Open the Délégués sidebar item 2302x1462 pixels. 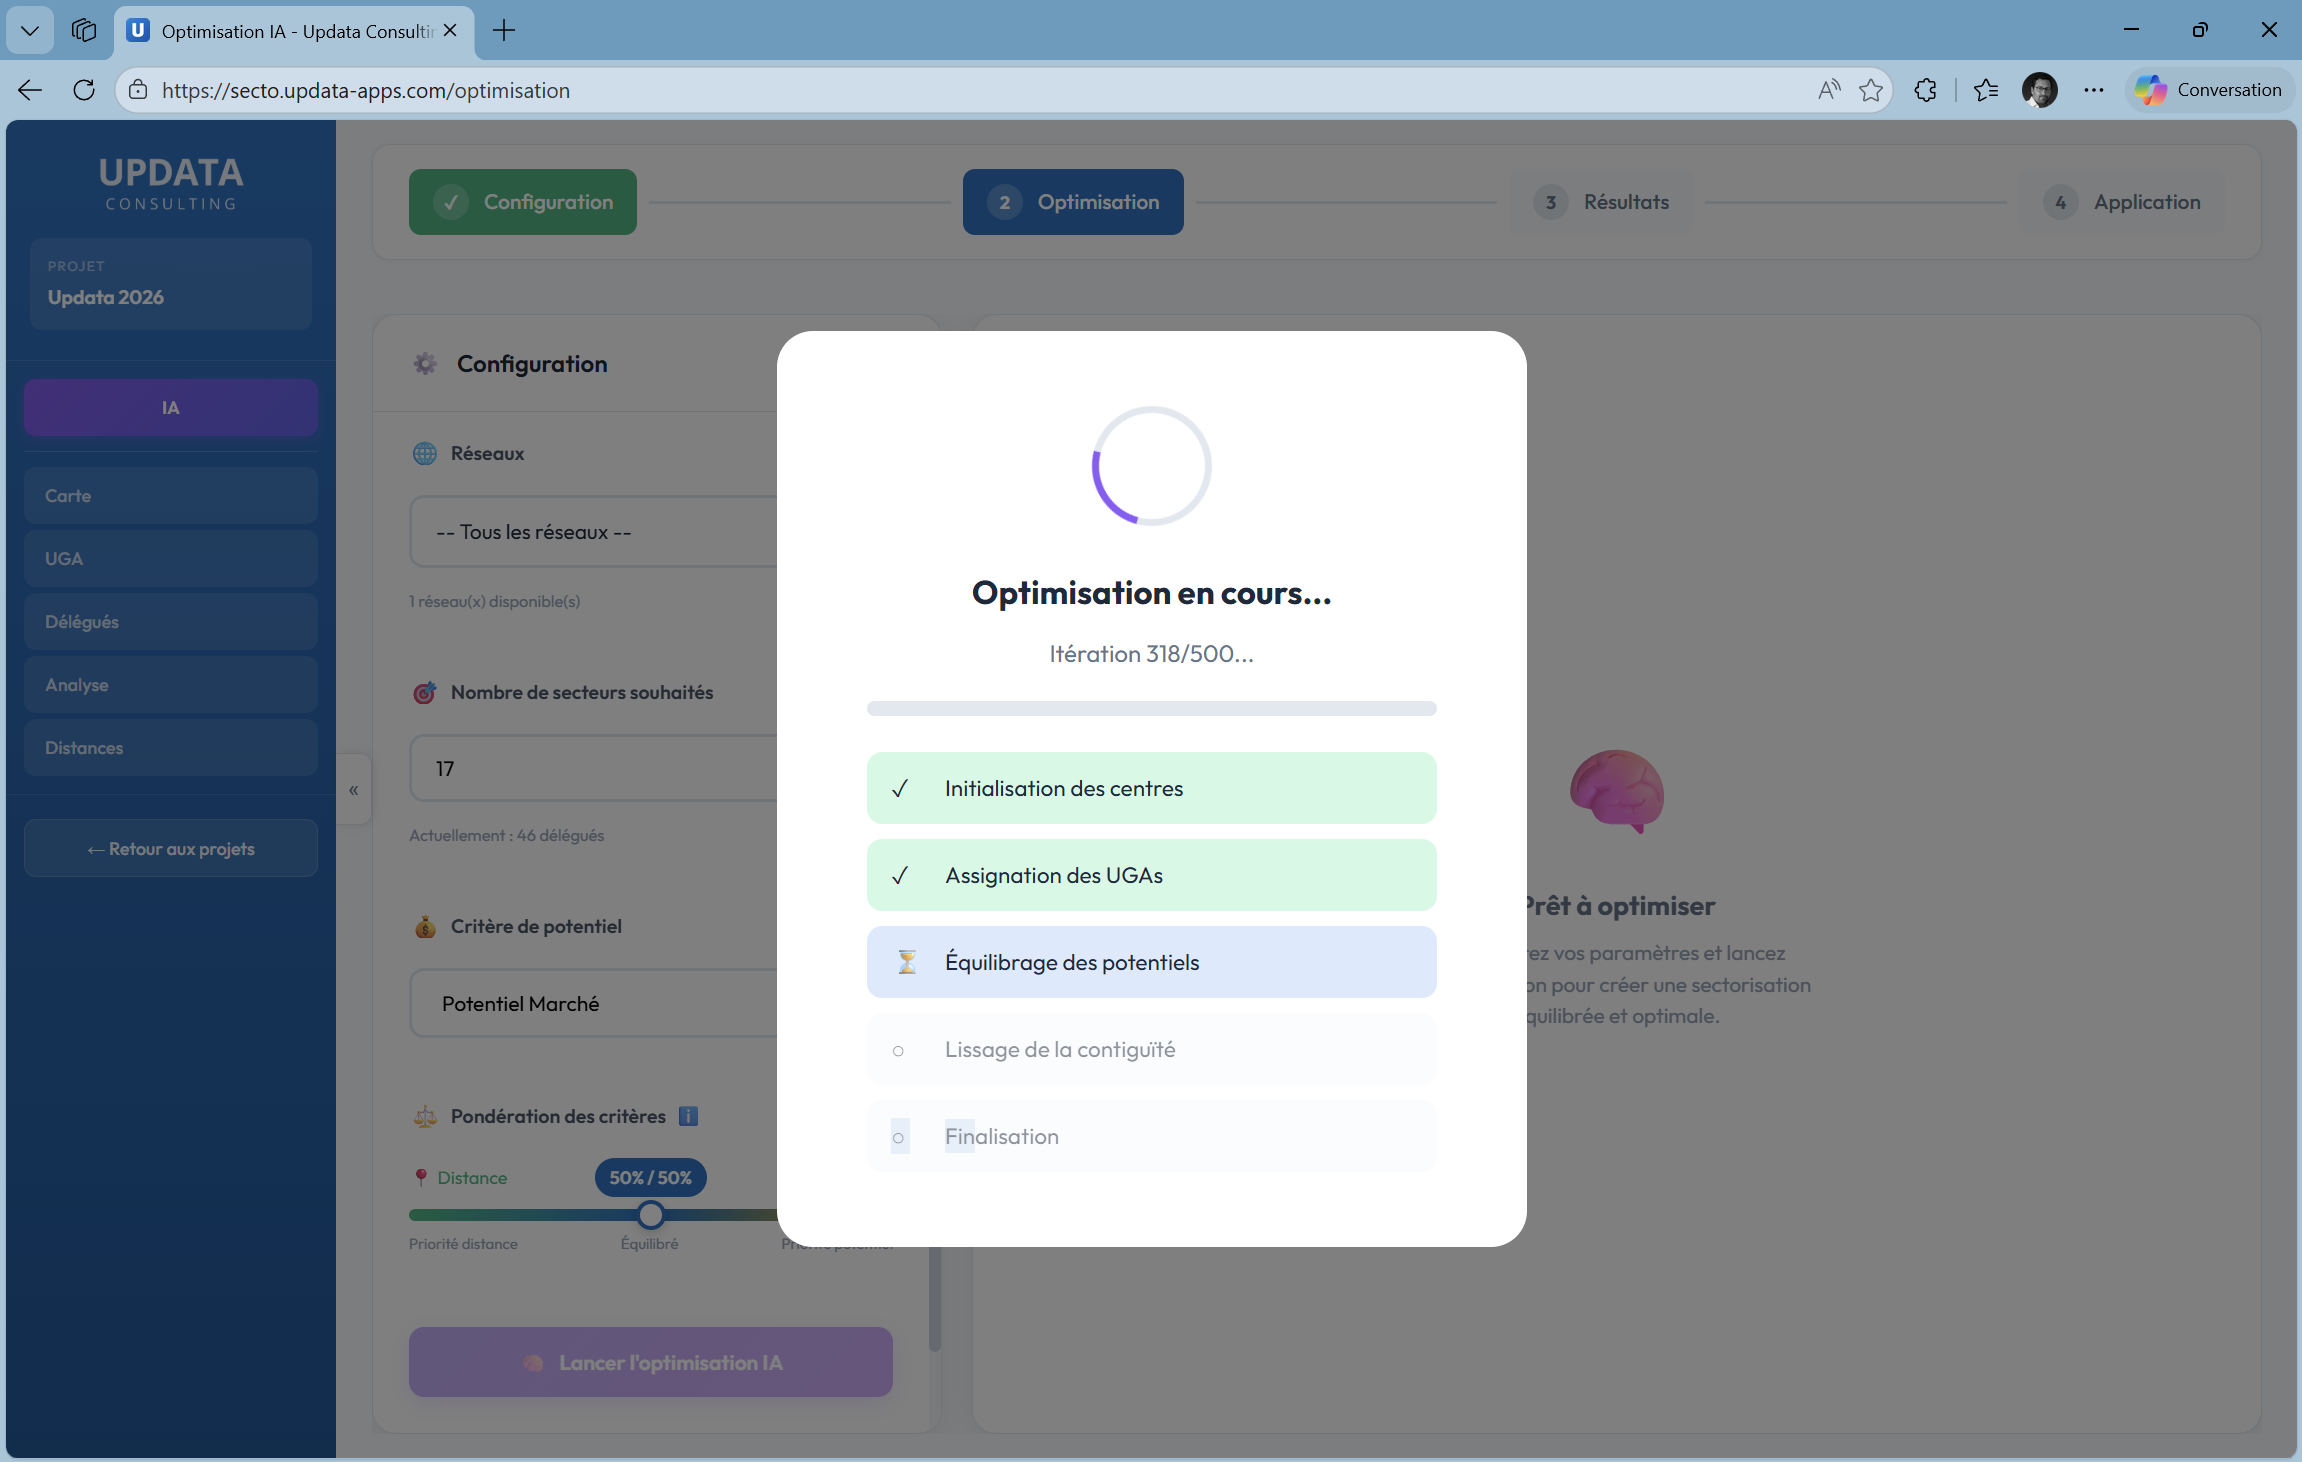(171, 622)
